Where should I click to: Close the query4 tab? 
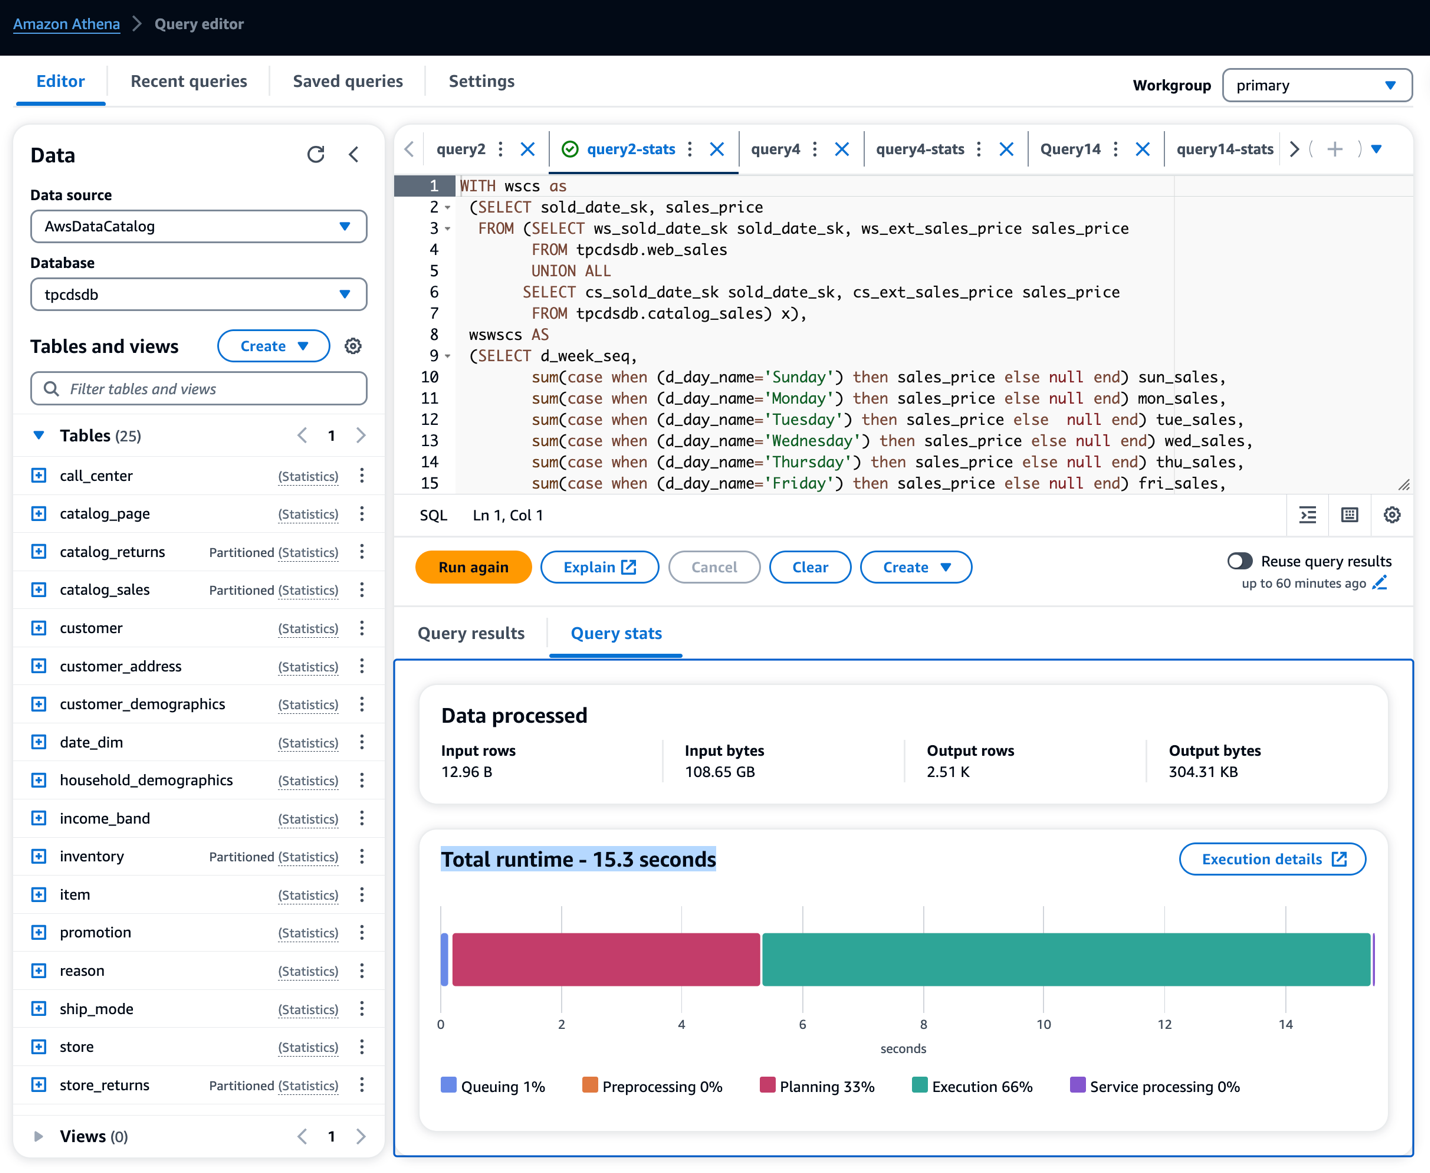[842, 149]
